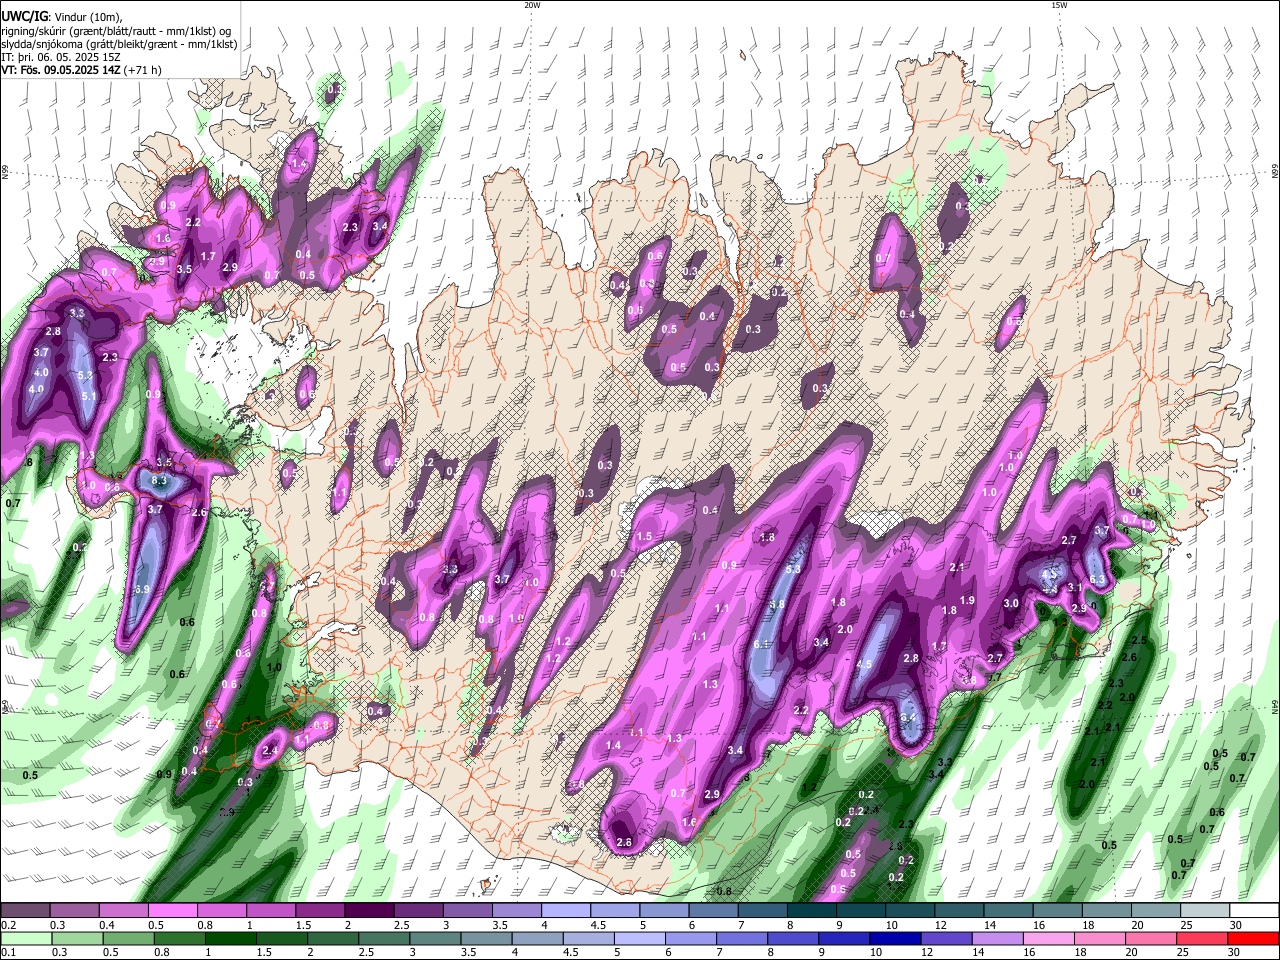
Task: Click the light periwinkle 4 swatch in top legend row
Action: [x=566, y=911]
